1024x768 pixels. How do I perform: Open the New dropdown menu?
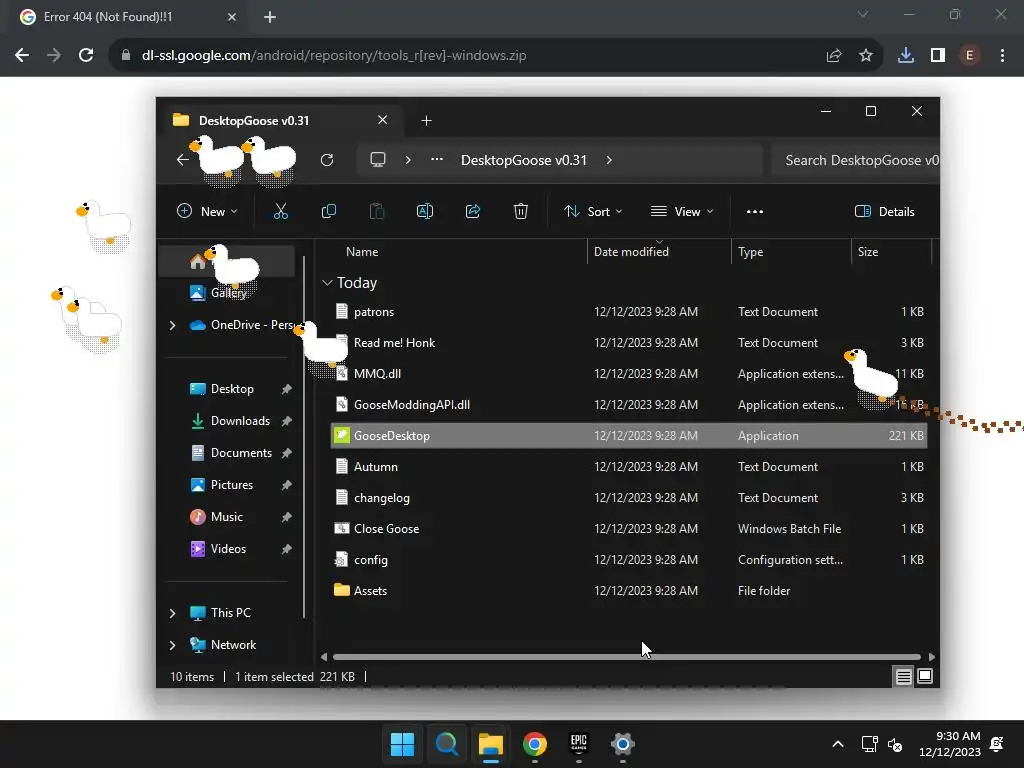tap(207, 212)
